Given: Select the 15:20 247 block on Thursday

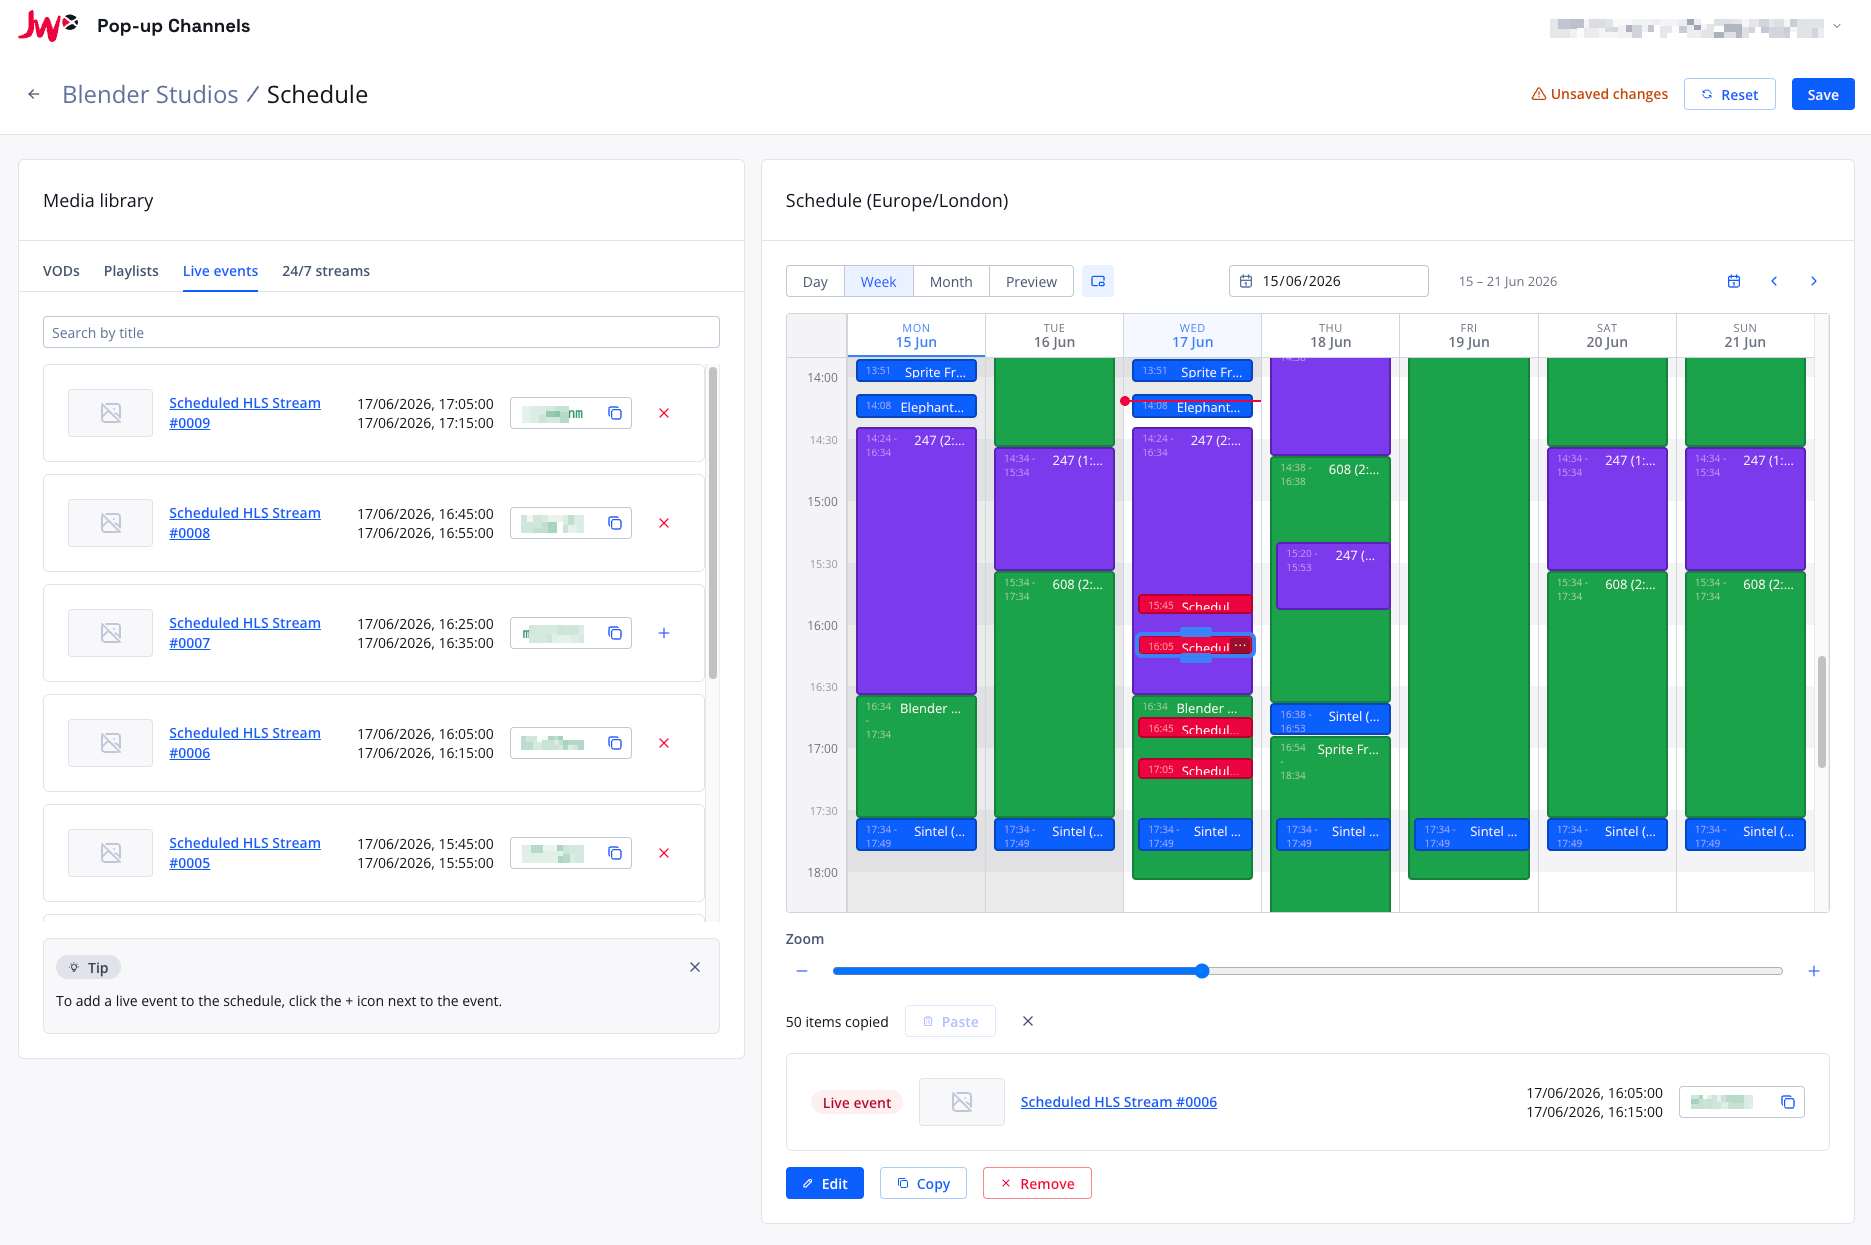Looking at the screenshot, I should 1333,576.
